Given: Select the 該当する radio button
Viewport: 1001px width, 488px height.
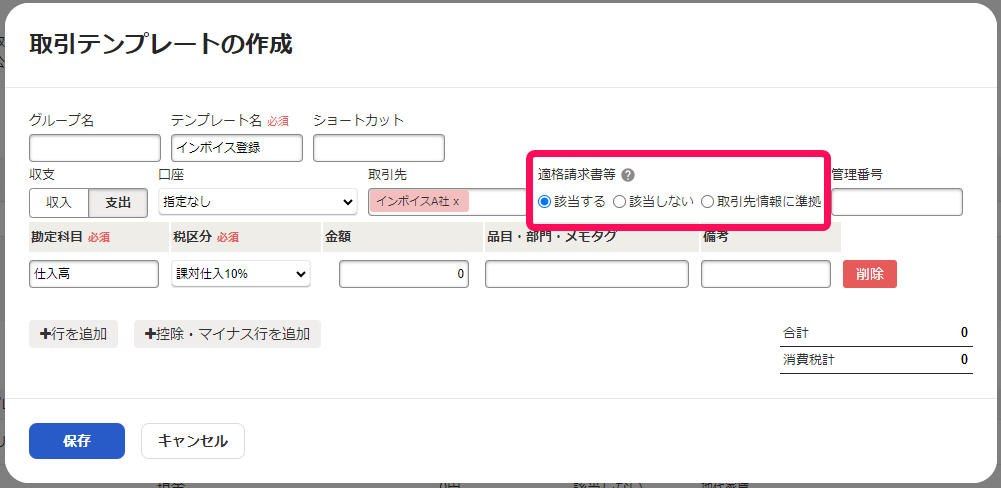Looking at the screenshot, I should [544, 202].
